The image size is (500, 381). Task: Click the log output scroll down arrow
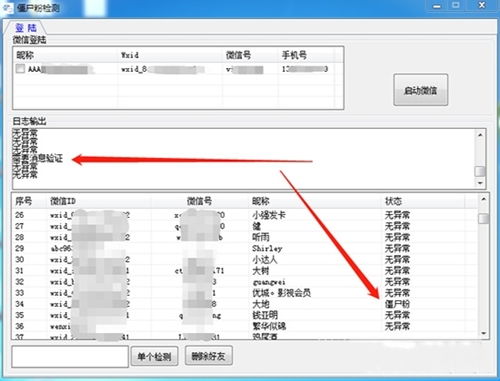tap(480, 183)
